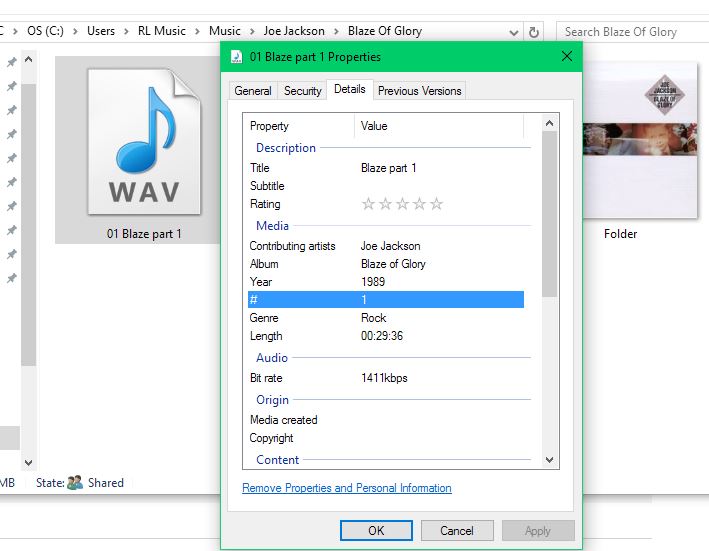The image size is (709, 551).
Task: Click the topmost pin icon in navigation pane
Action: (x=11, y=62)
